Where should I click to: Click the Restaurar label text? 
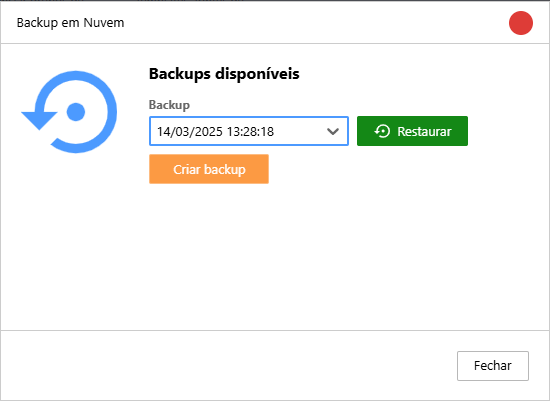pyautogui.click(x=424, y=132)
